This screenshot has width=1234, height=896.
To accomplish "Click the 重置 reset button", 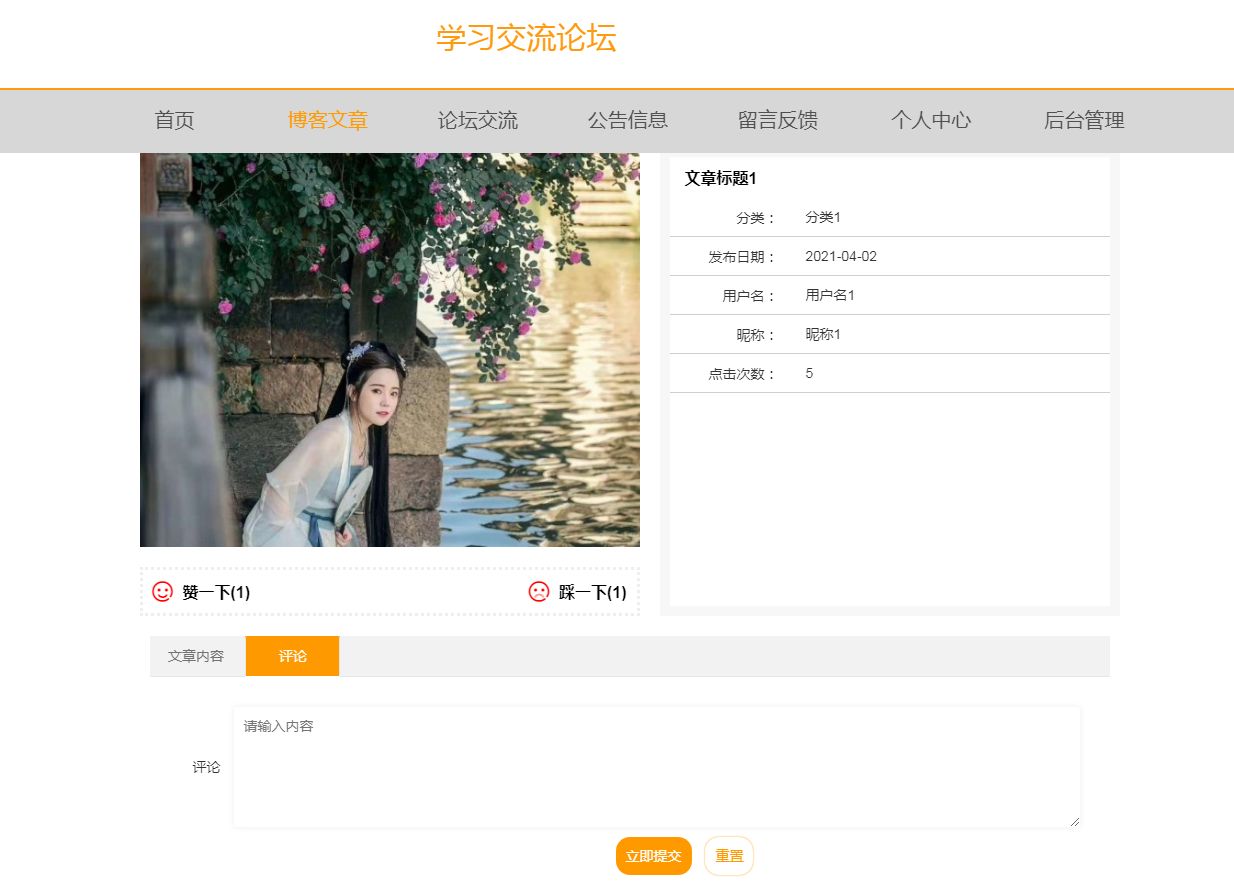I will (729, 856).
